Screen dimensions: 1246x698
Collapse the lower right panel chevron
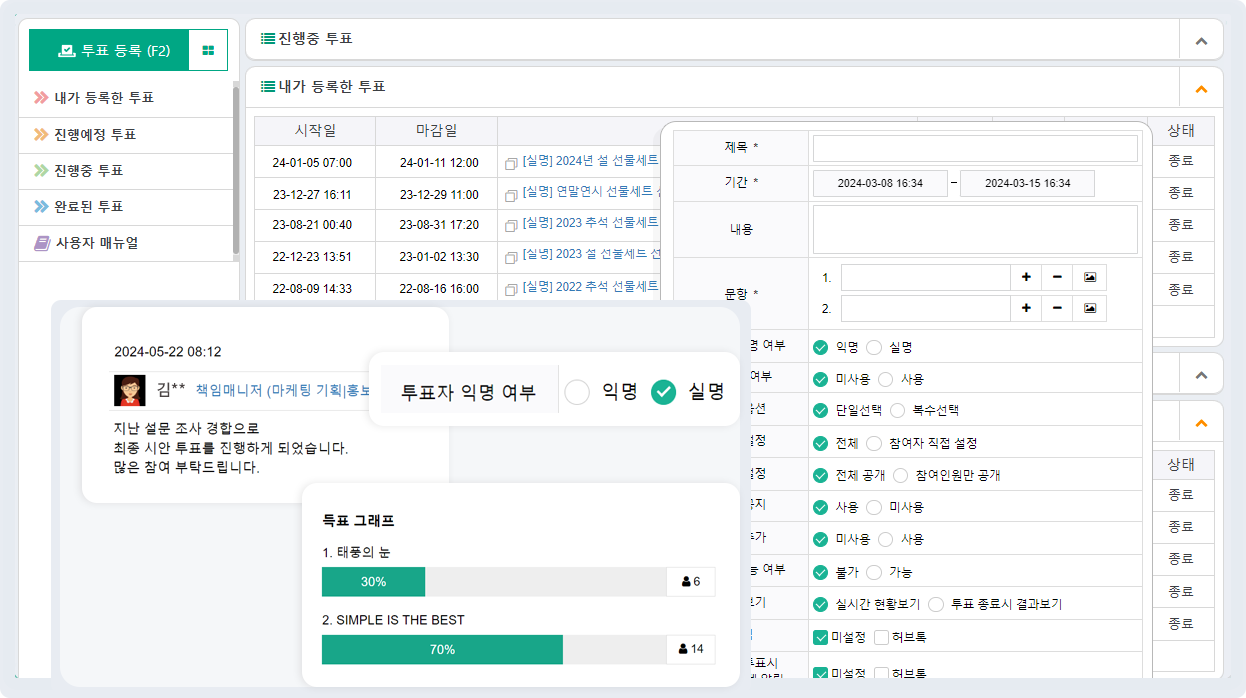pyautogui.click(x=1201, y=420)
